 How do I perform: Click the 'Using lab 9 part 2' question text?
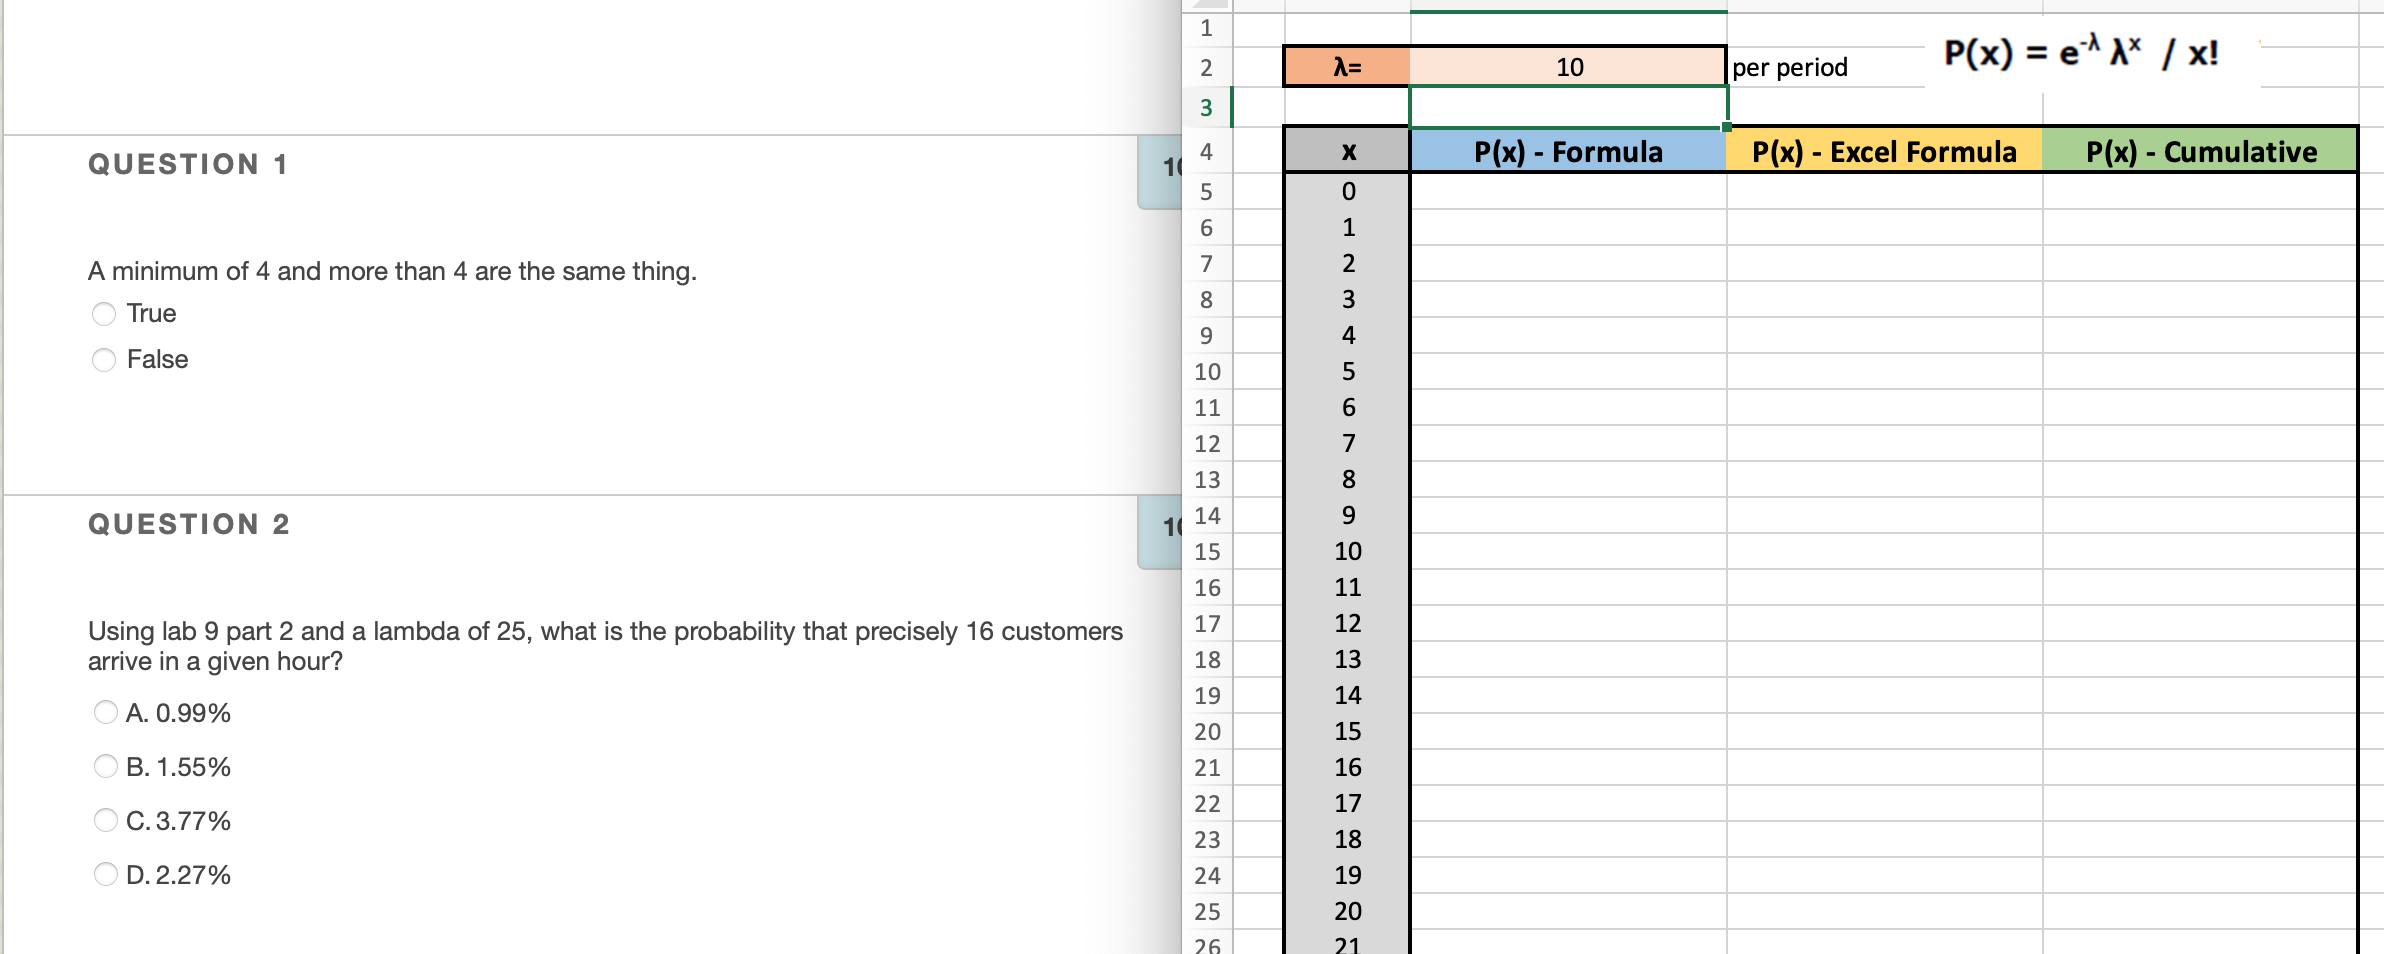605,646
